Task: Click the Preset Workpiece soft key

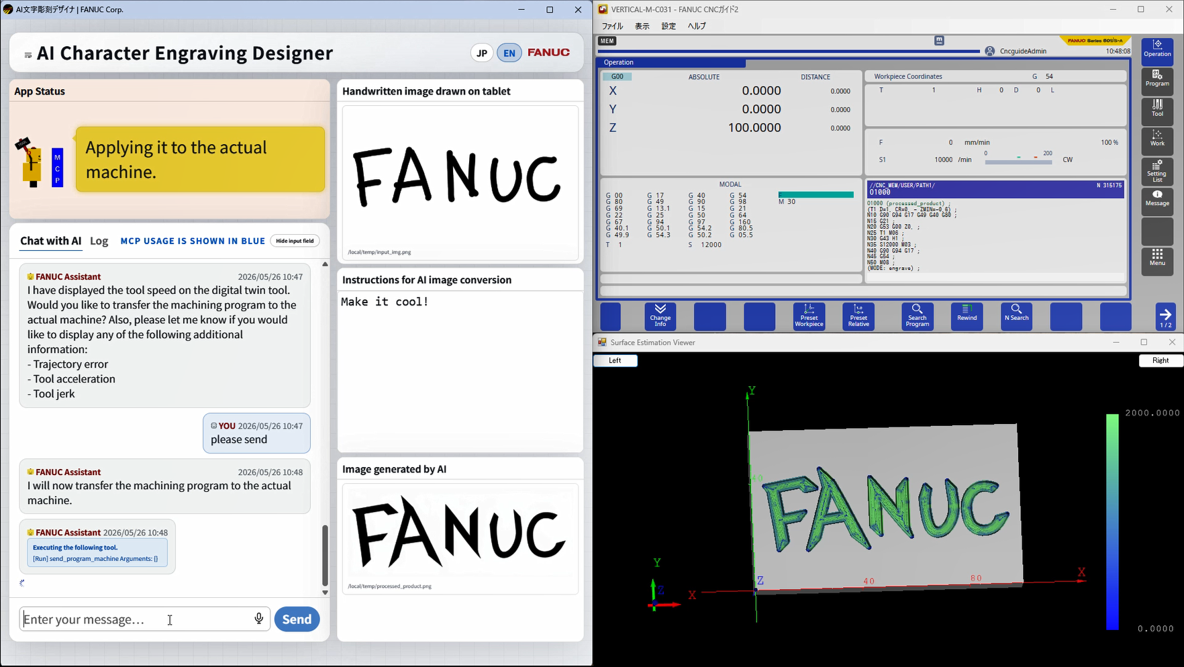Action: pos(809,317)
